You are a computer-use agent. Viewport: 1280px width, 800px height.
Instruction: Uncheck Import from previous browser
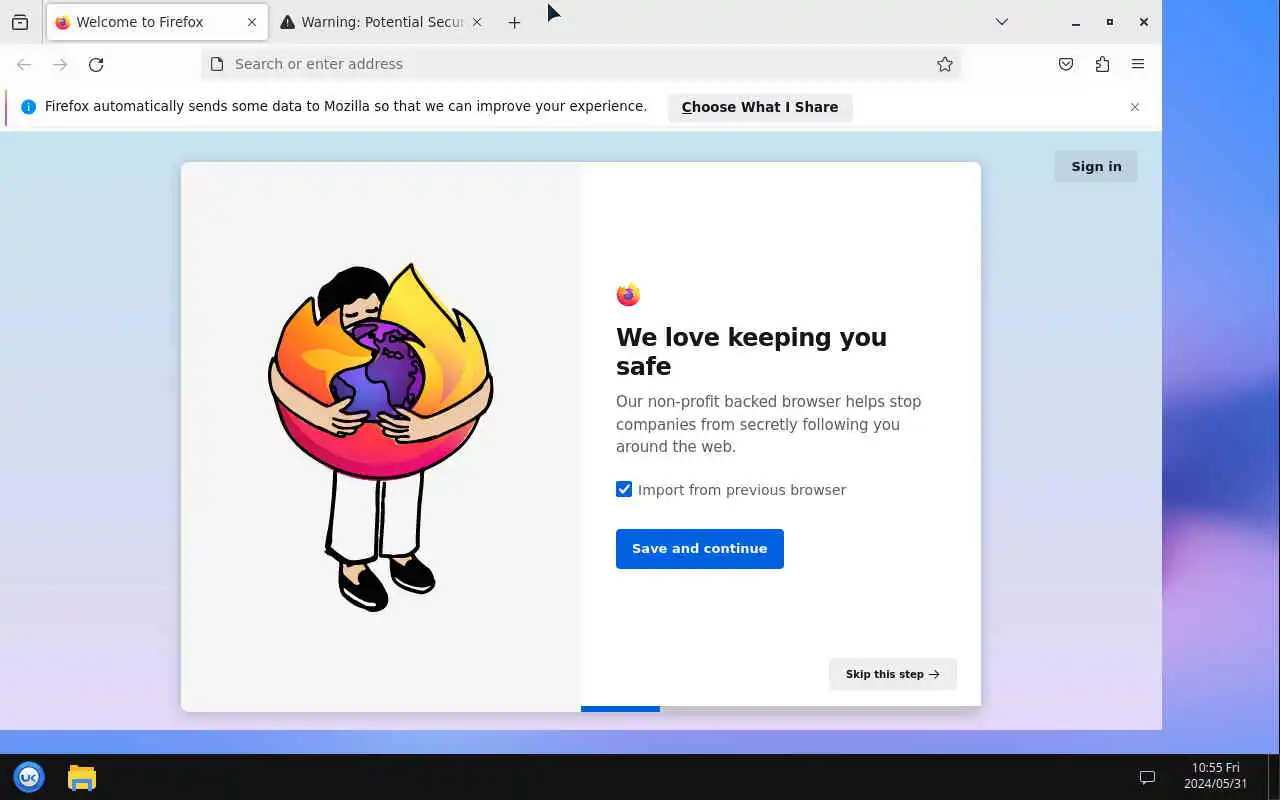[x=624, y=489]
